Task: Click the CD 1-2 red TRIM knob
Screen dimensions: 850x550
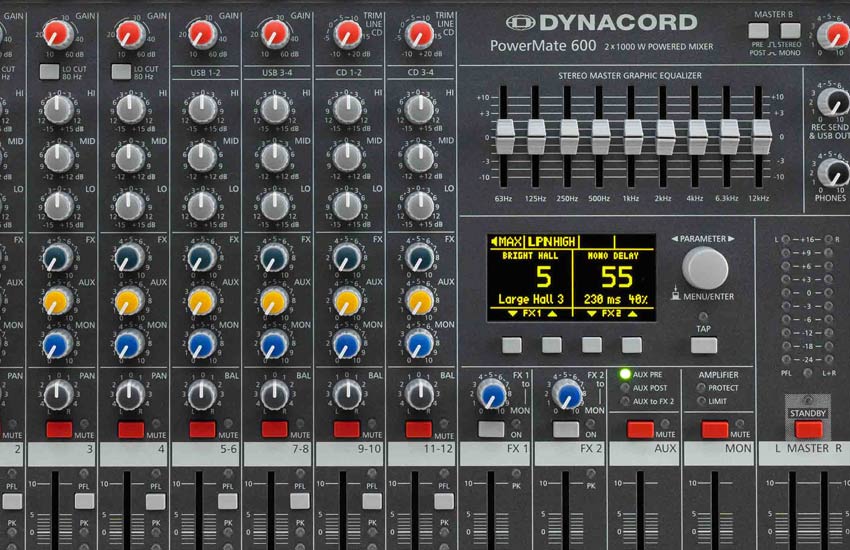Action: (x=347, y=35)
